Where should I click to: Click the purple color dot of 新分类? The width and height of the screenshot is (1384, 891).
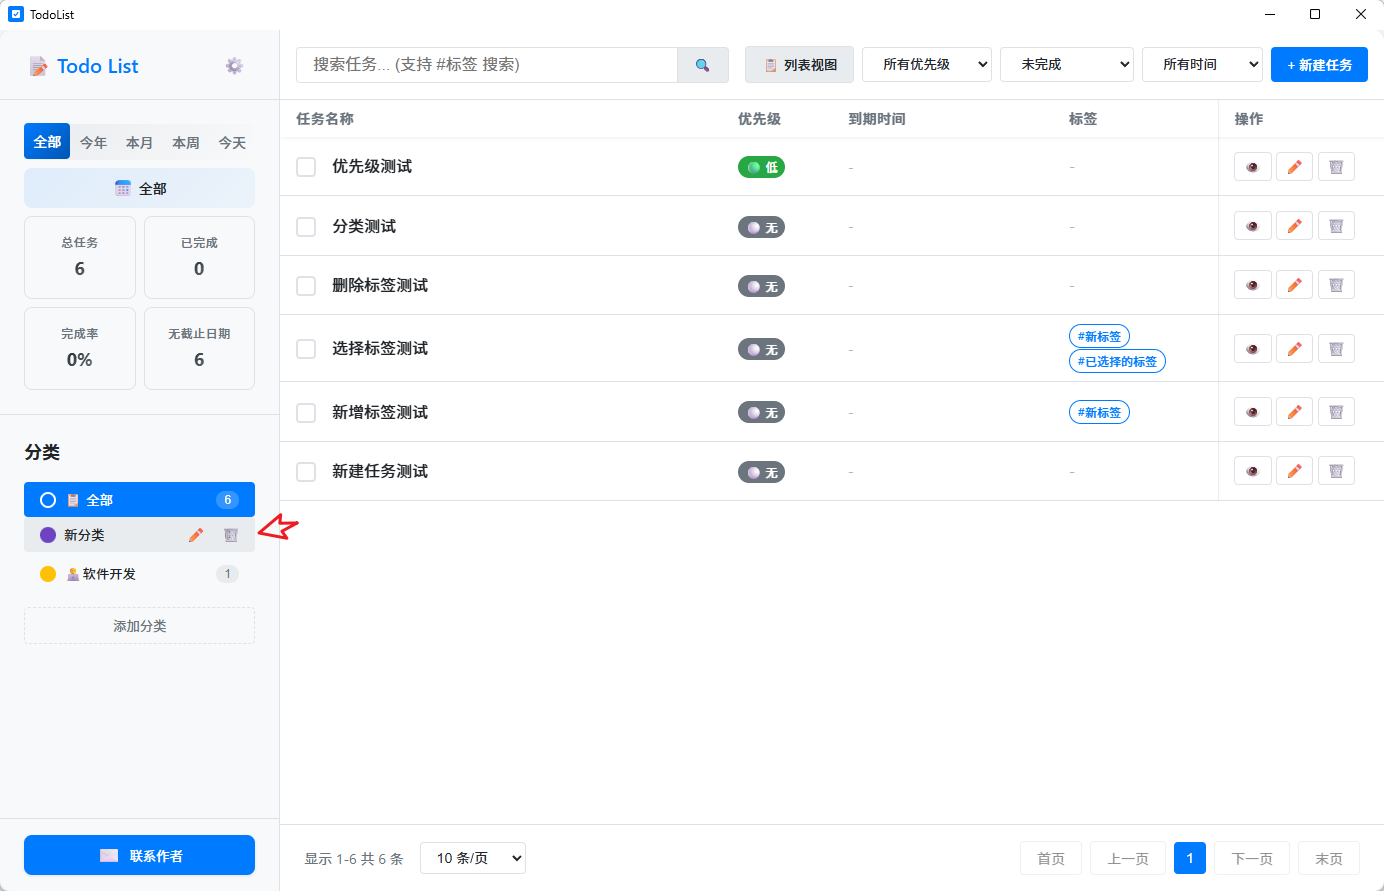point(47,535)
